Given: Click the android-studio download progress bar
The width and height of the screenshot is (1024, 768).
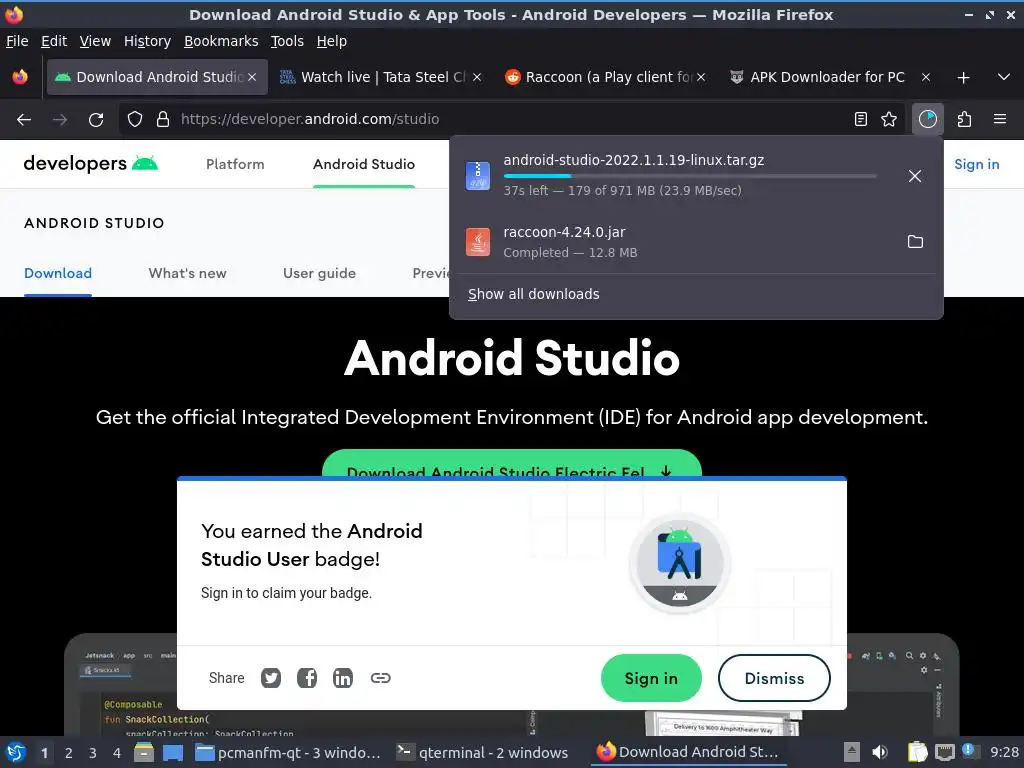Looking at the screenshot, I should click(690, 176).
